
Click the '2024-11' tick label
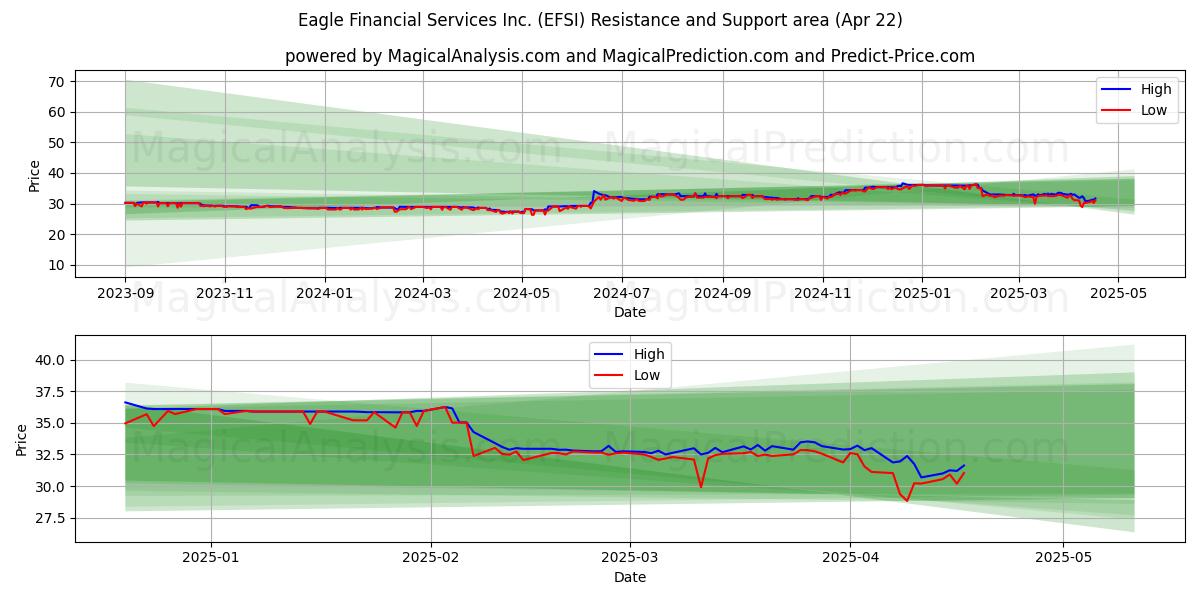tap(822, 293)
